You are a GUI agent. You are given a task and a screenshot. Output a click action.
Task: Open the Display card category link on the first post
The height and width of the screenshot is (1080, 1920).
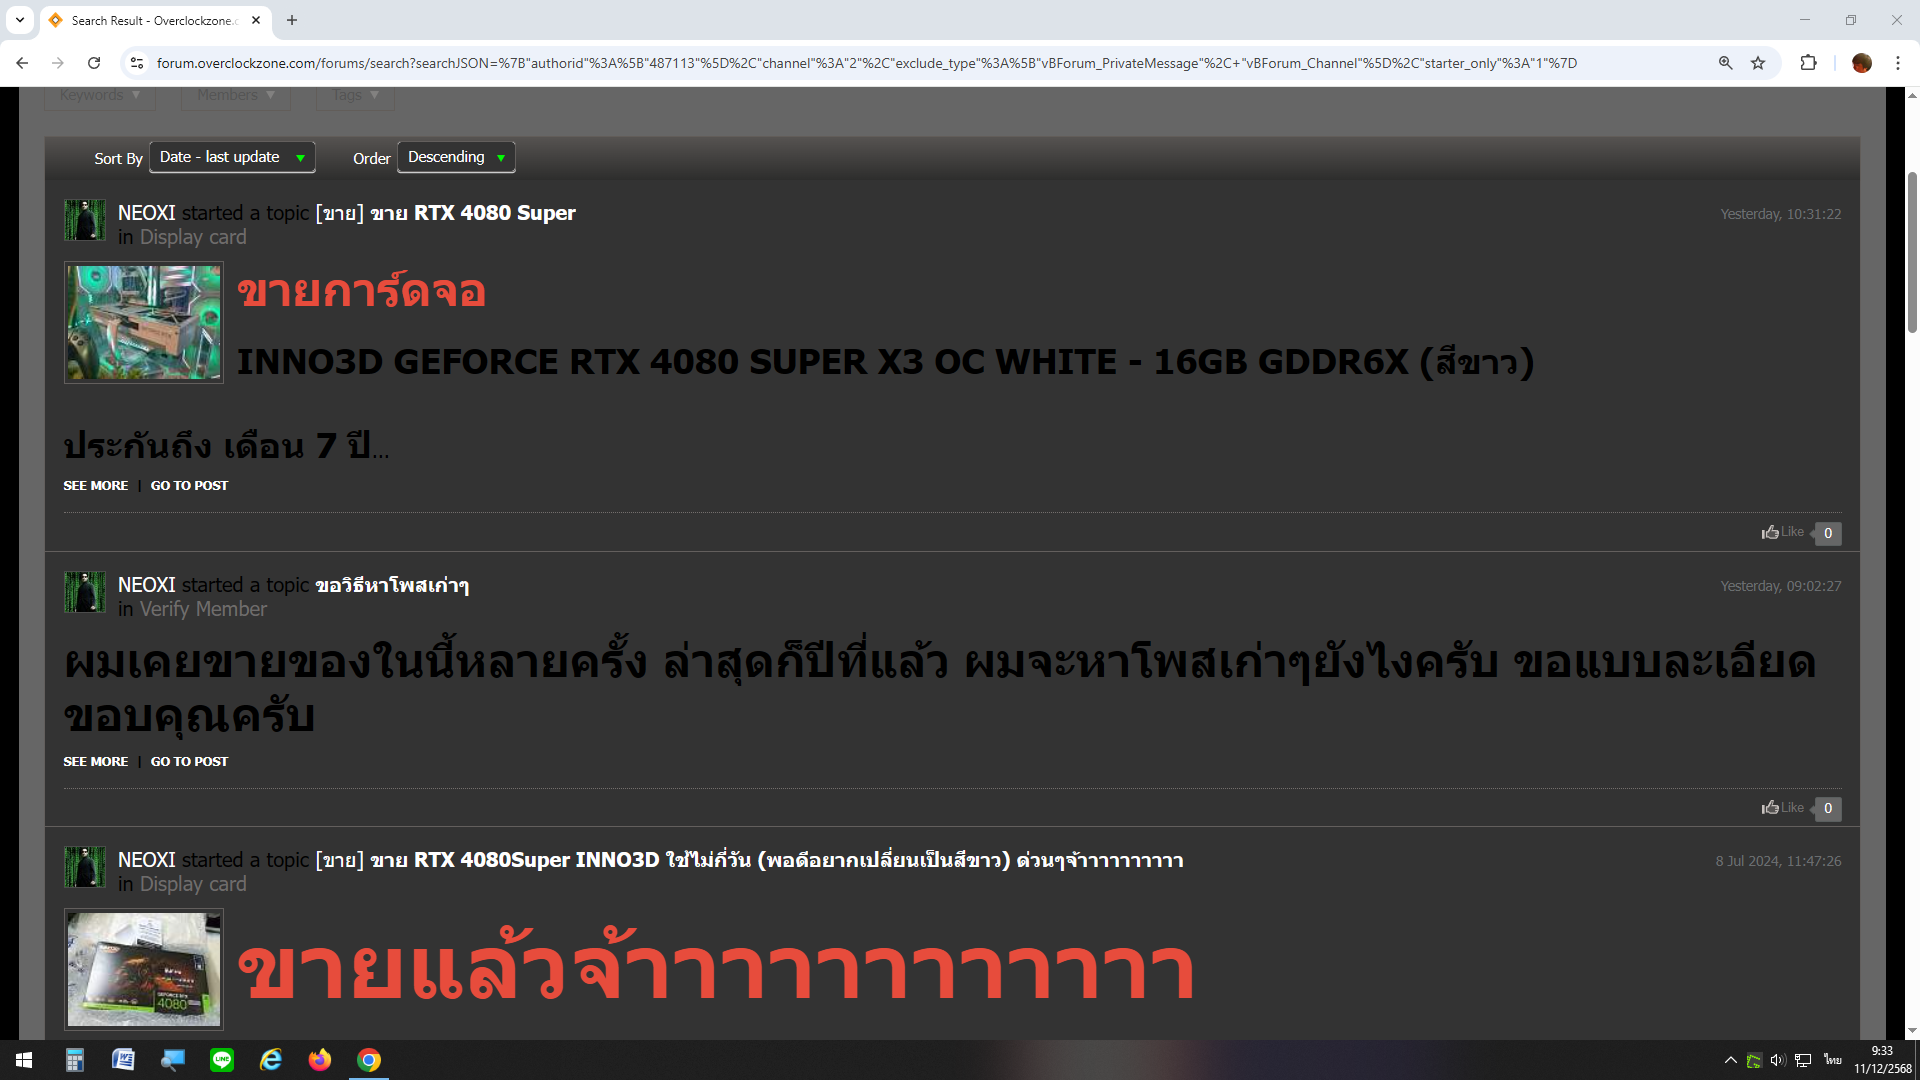tap(193, 237)
